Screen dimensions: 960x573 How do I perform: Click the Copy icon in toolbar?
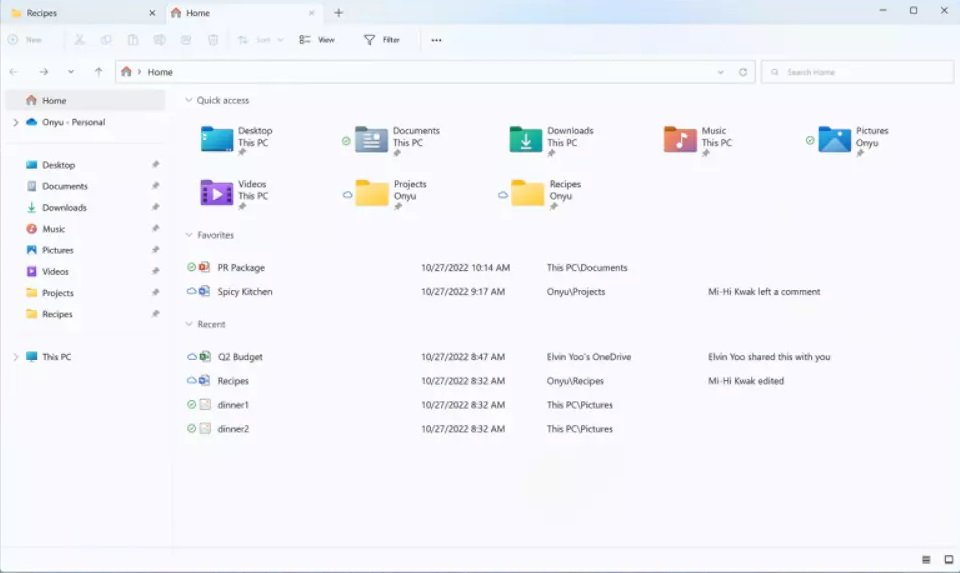pos(106,40)
